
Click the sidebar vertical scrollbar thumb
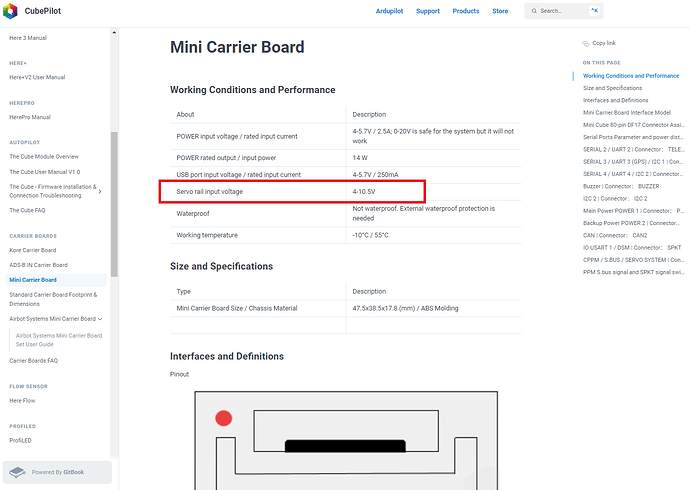click(114, 205)
